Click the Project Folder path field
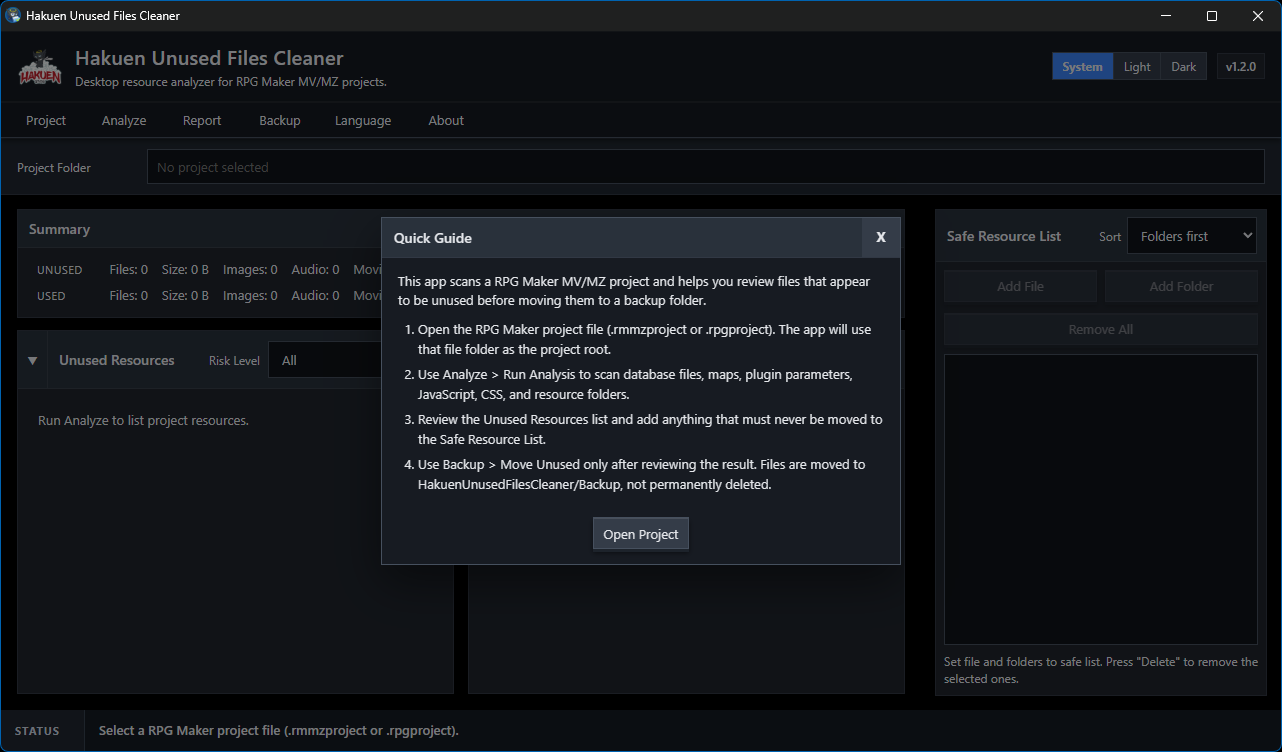1282x752 pixels. point(706,167)
